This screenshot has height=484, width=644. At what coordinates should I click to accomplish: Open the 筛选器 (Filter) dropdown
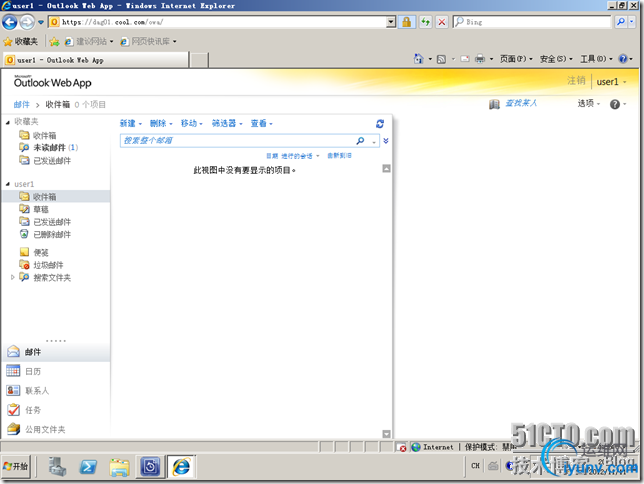pos(227,123)
